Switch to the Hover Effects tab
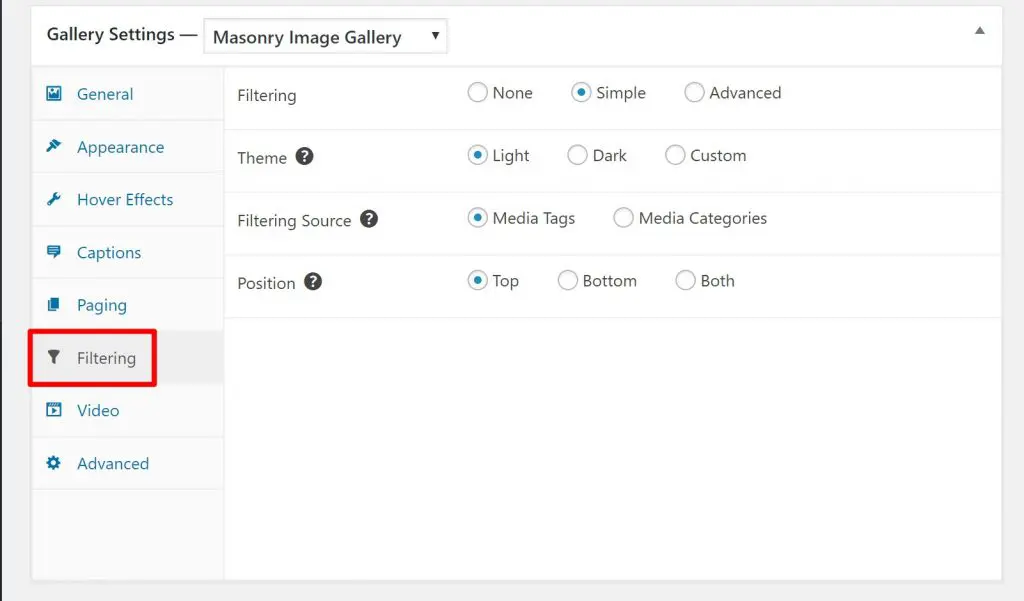Viewport: 1024px width, 601px height. (124, 199)
